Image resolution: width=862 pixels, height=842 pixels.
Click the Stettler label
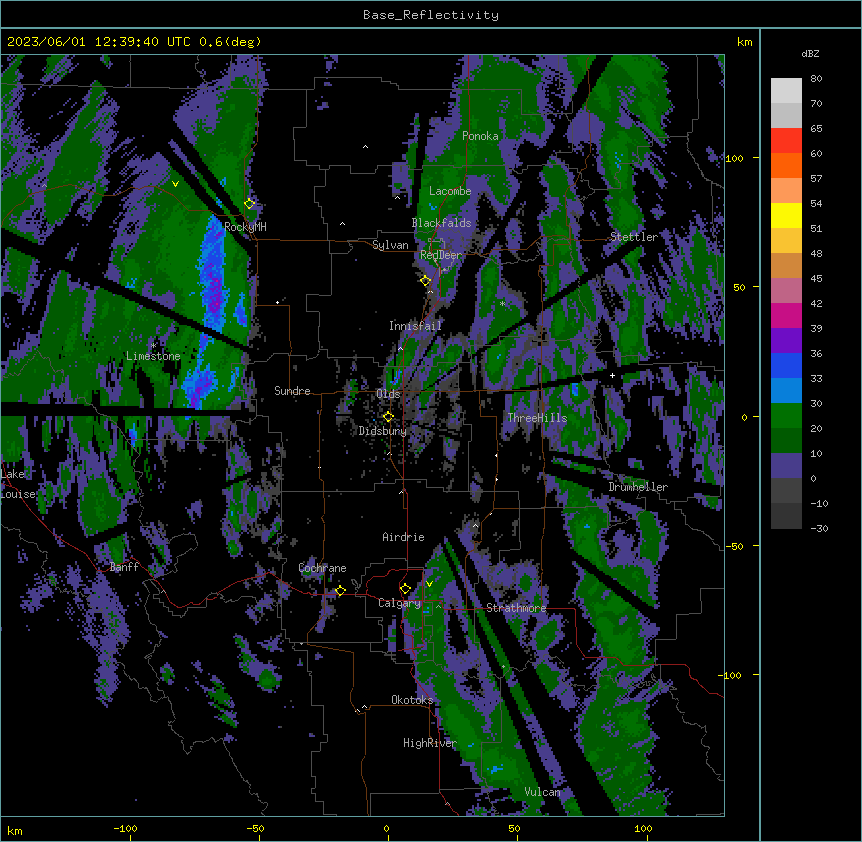[x=634, y=237]
